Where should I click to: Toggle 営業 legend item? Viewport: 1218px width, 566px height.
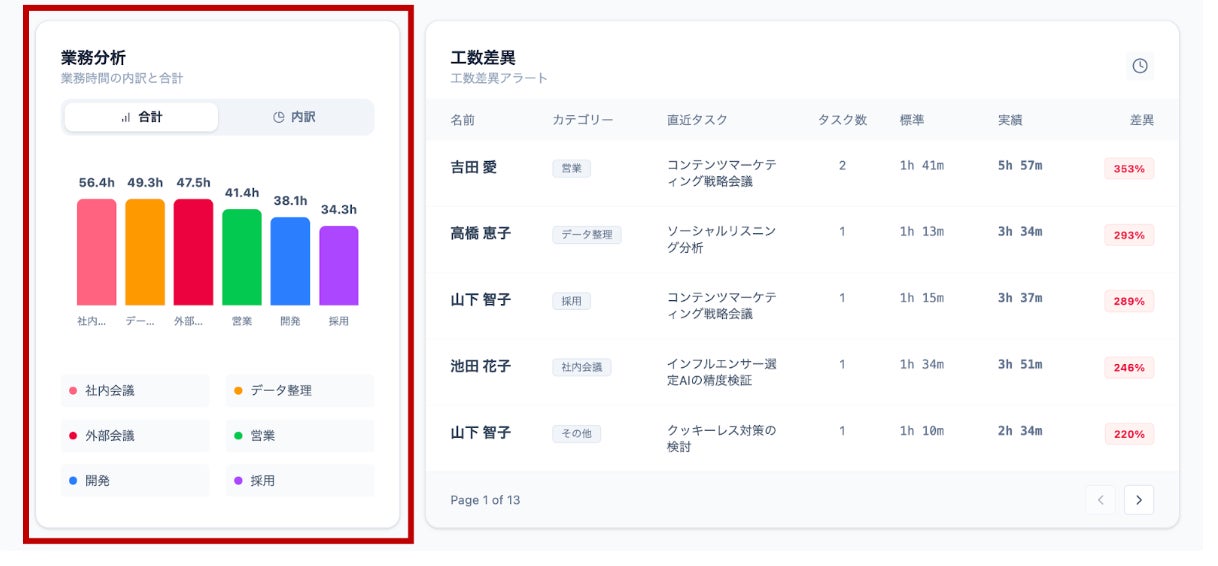tap(299, 436)
